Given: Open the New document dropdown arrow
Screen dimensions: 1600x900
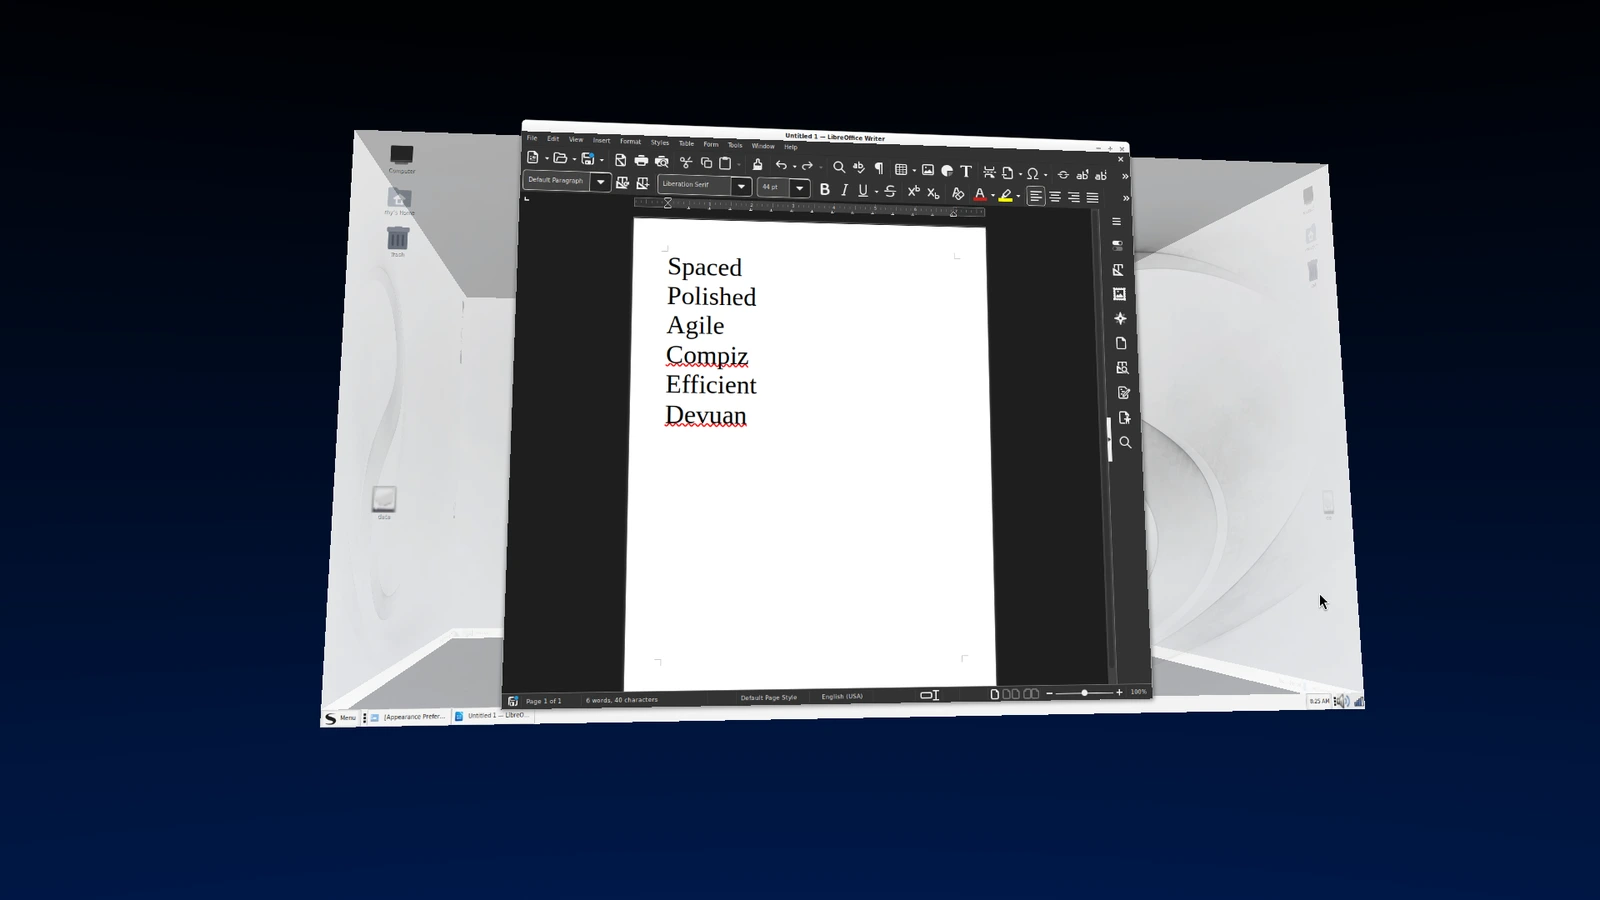Looking at the screenshot, I should [546, 158].
